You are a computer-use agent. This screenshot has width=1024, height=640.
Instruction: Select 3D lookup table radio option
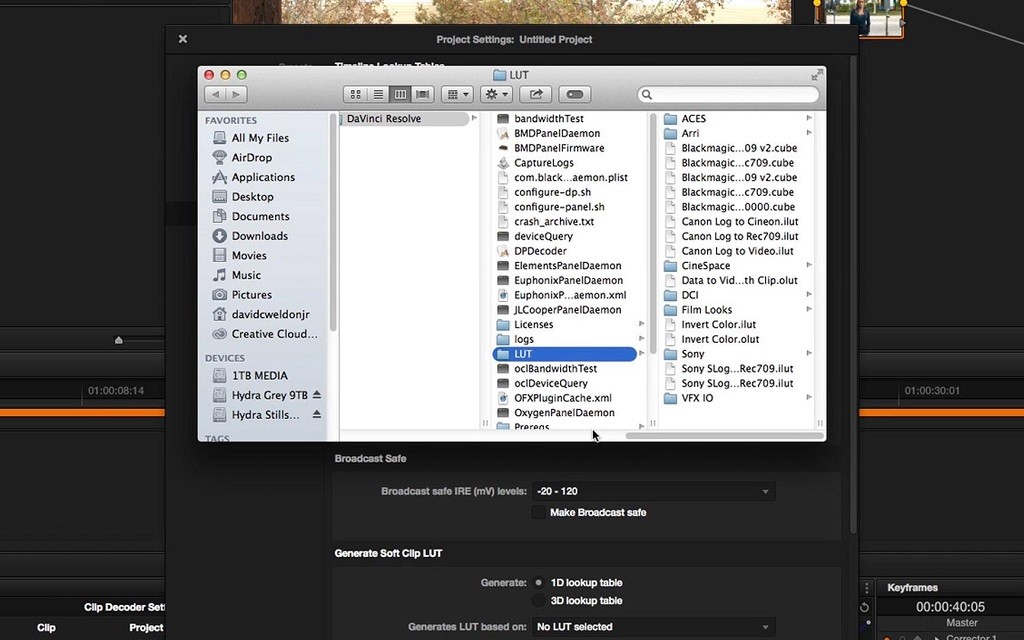(x=539, y=601)
